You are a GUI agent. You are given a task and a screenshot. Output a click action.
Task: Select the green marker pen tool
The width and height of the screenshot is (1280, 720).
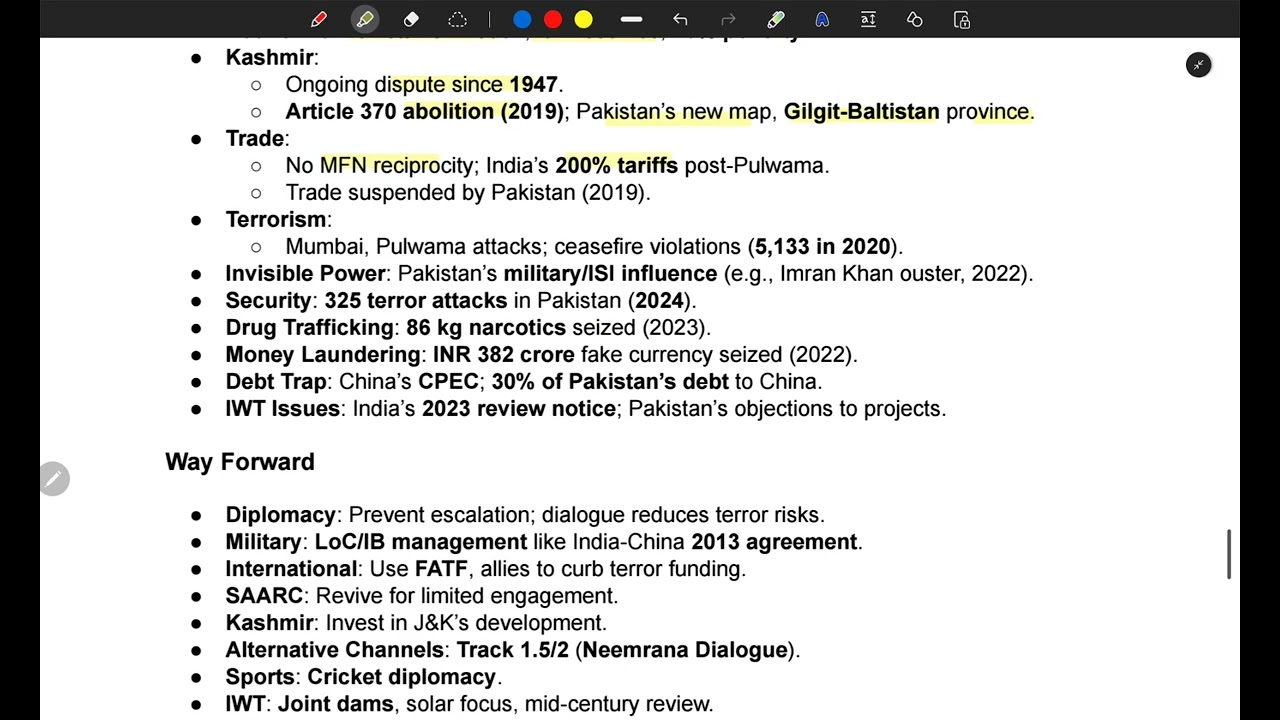[776, 19]
